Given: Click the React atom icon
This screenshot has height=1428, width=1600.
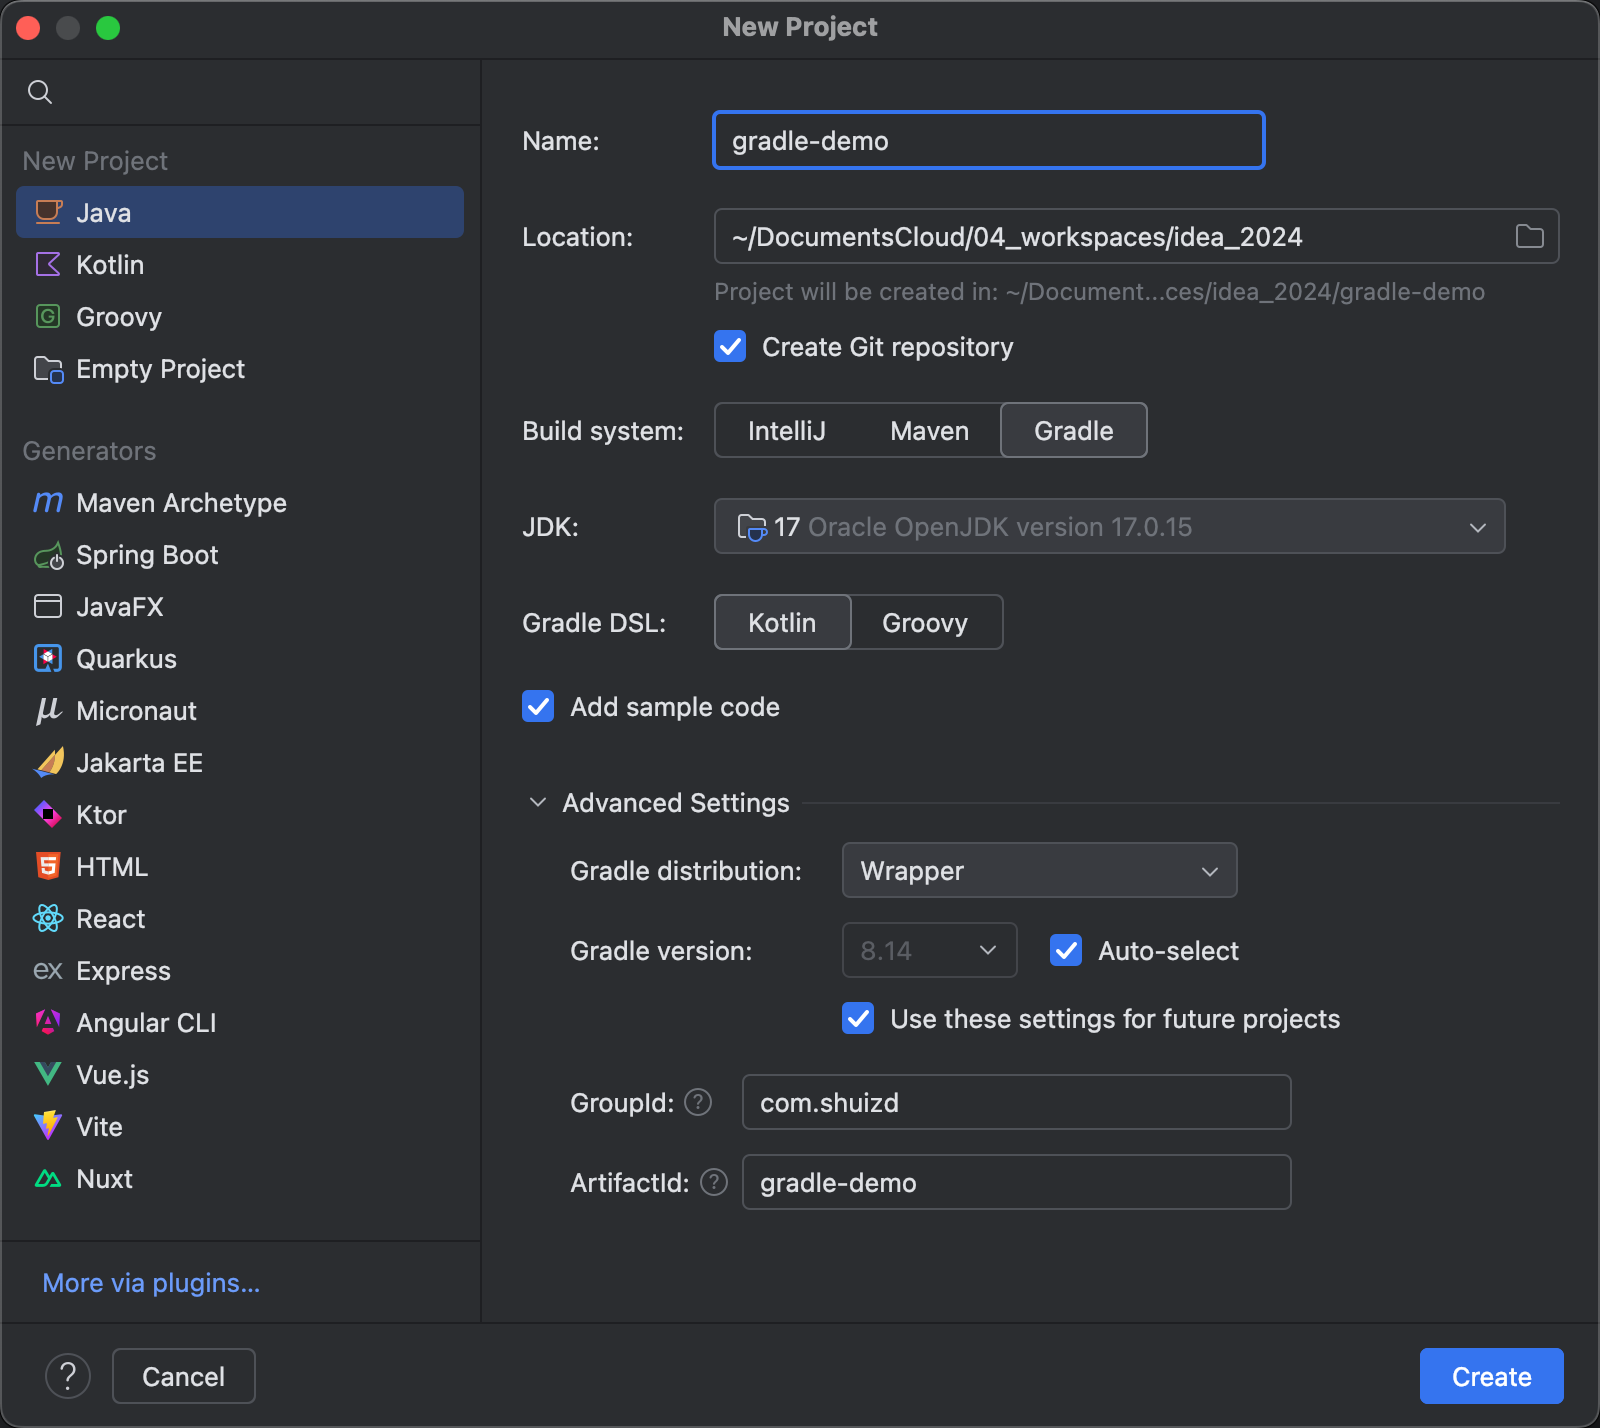Looking at the screenshot, I should tap(48, 918).
